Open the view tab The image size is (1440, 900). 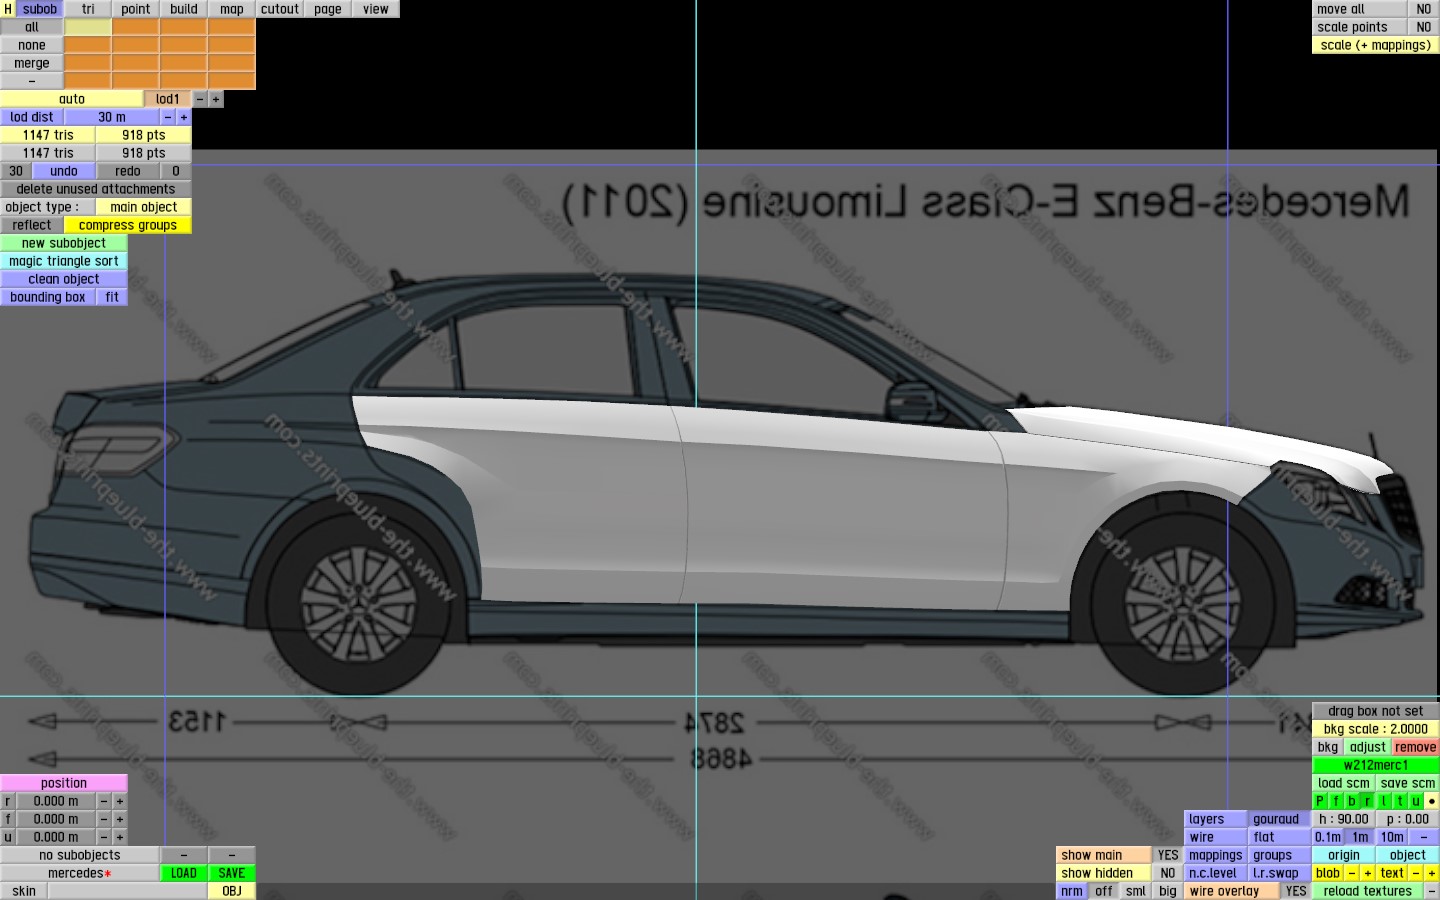(x=376, y=9)
